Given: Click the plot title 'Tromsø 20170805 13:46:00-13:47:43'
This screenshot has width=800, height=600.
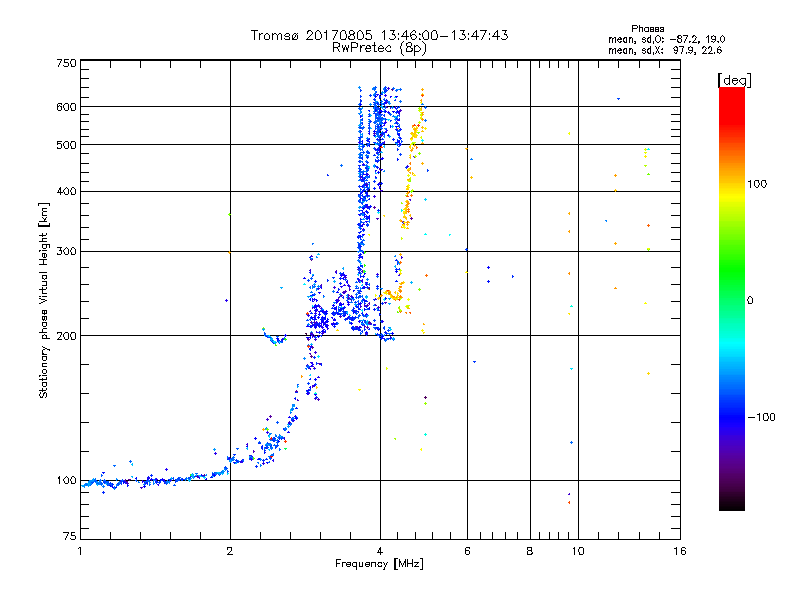Looking at the screenshot, I should point(379,35).
